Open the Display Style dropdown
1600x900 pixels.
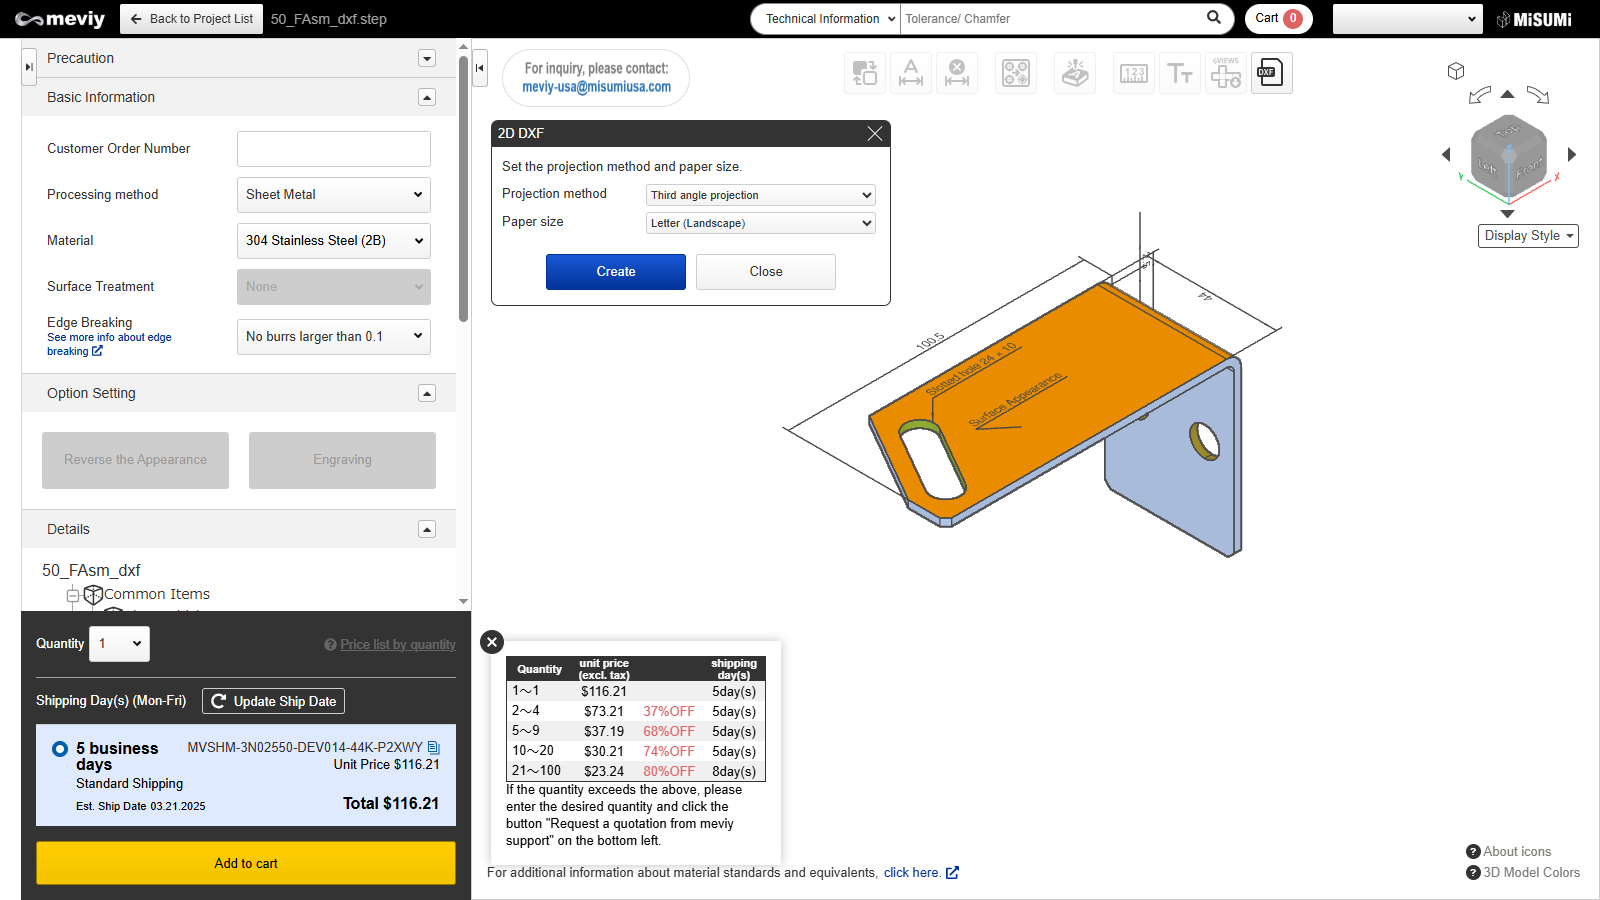1528,236
